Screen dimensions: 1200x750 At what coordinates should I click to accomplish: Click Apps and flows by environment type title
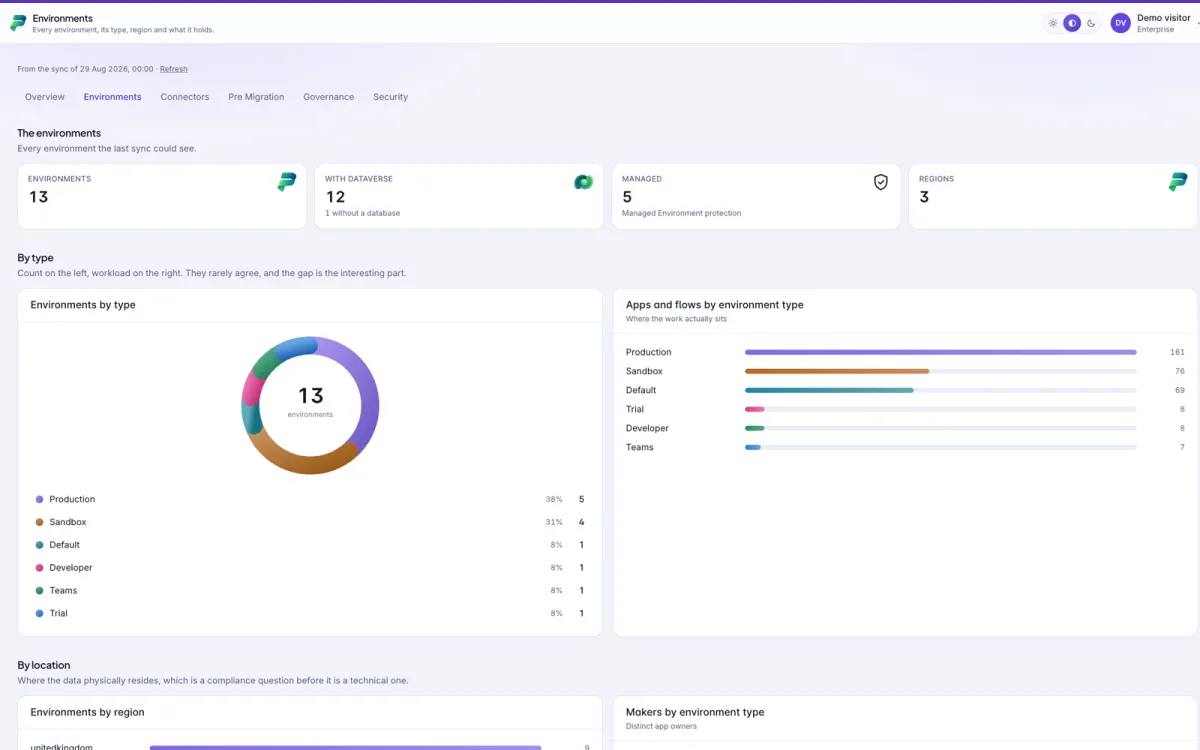(714, 305)
